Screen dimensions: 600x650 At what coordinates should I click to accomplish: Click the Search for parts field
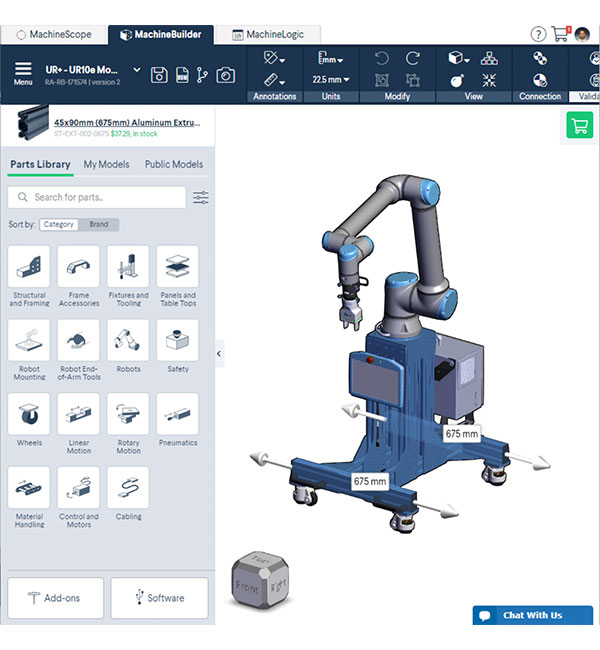(x=97, y=197)
